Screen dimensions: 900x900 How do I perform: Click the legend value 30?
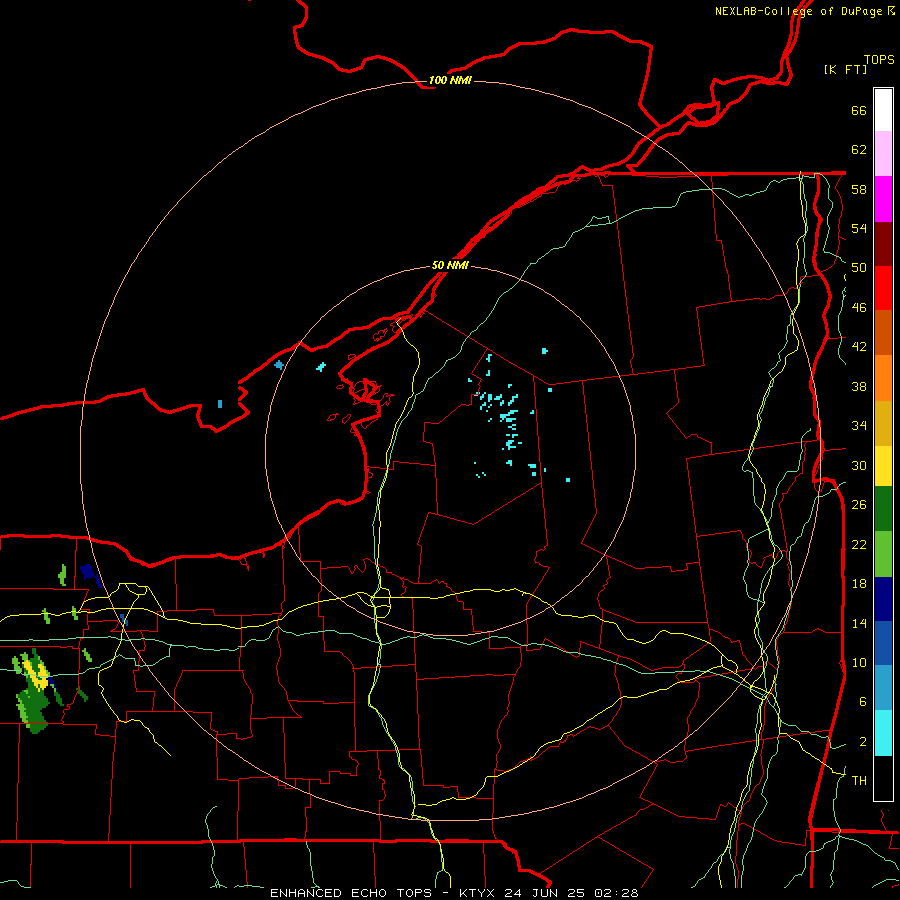point(859,465)
